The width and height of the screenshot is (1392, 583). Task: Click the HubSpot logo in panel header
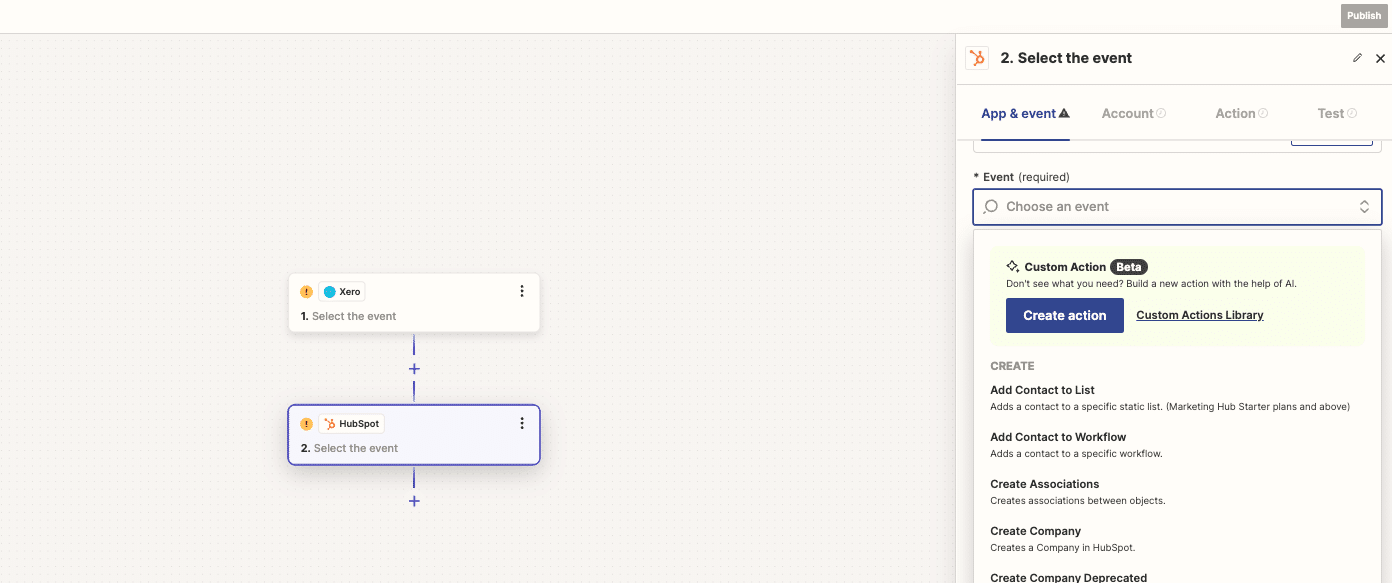(x=977, y=58)
